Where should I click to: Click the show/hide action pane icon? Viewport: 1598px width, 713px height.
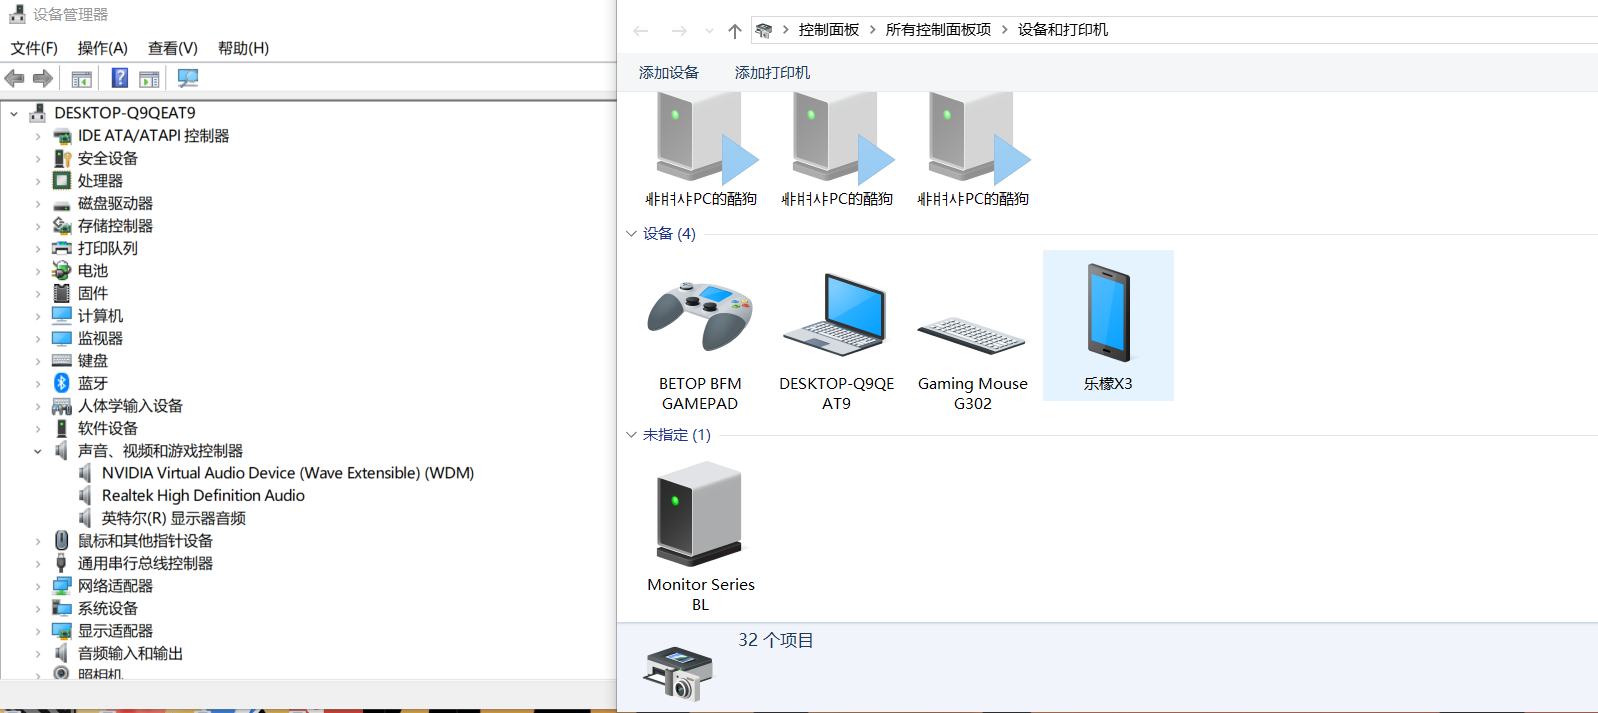[149, 78]
